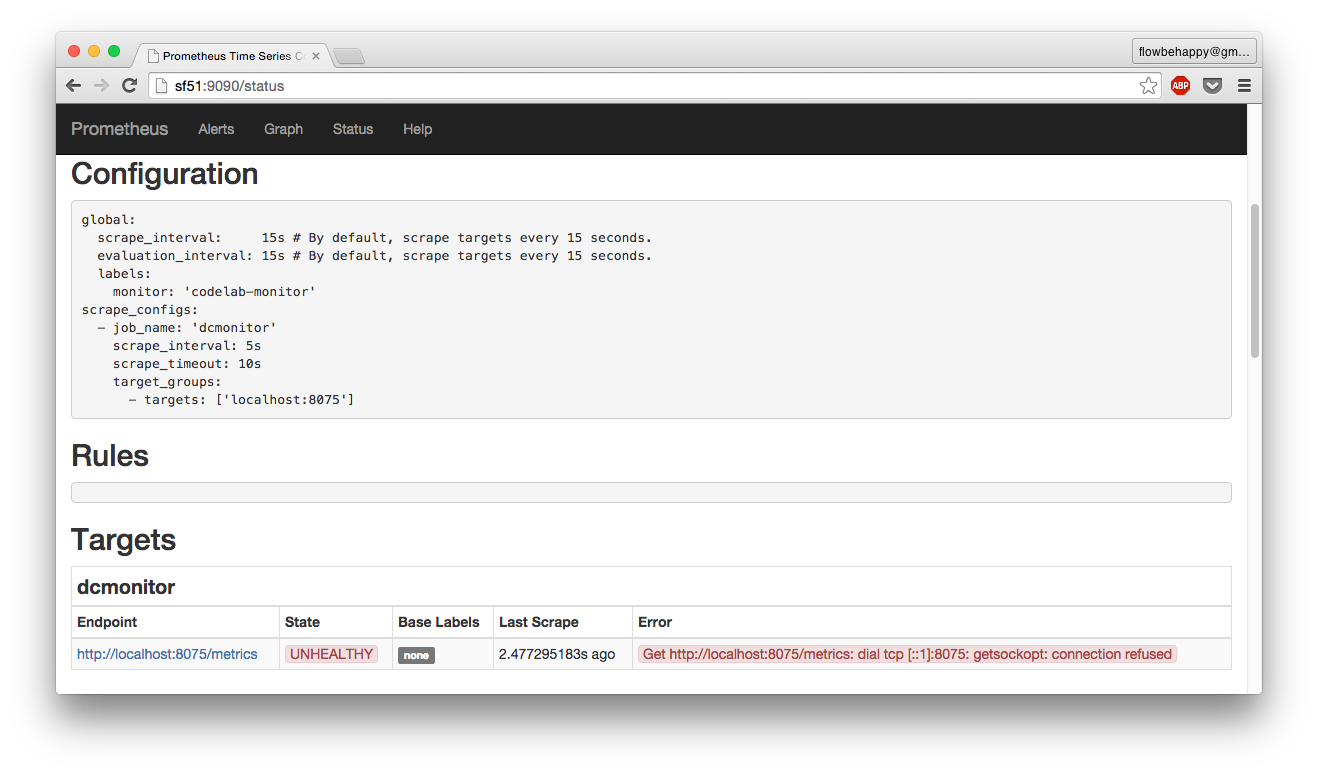Open the Help page in navbar
The width and height of the screenshot is (1318, 774).
[417, 129]
